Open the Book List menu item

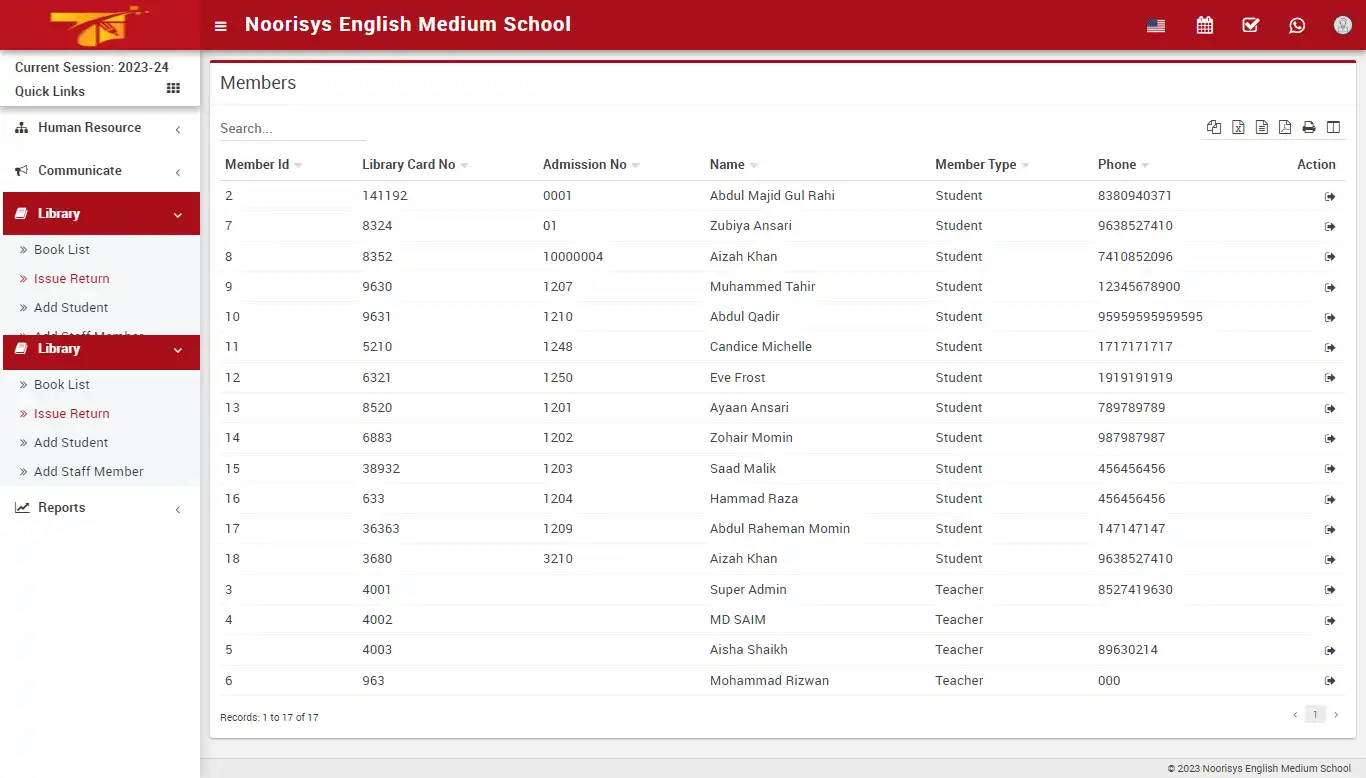tap(62, 384)
